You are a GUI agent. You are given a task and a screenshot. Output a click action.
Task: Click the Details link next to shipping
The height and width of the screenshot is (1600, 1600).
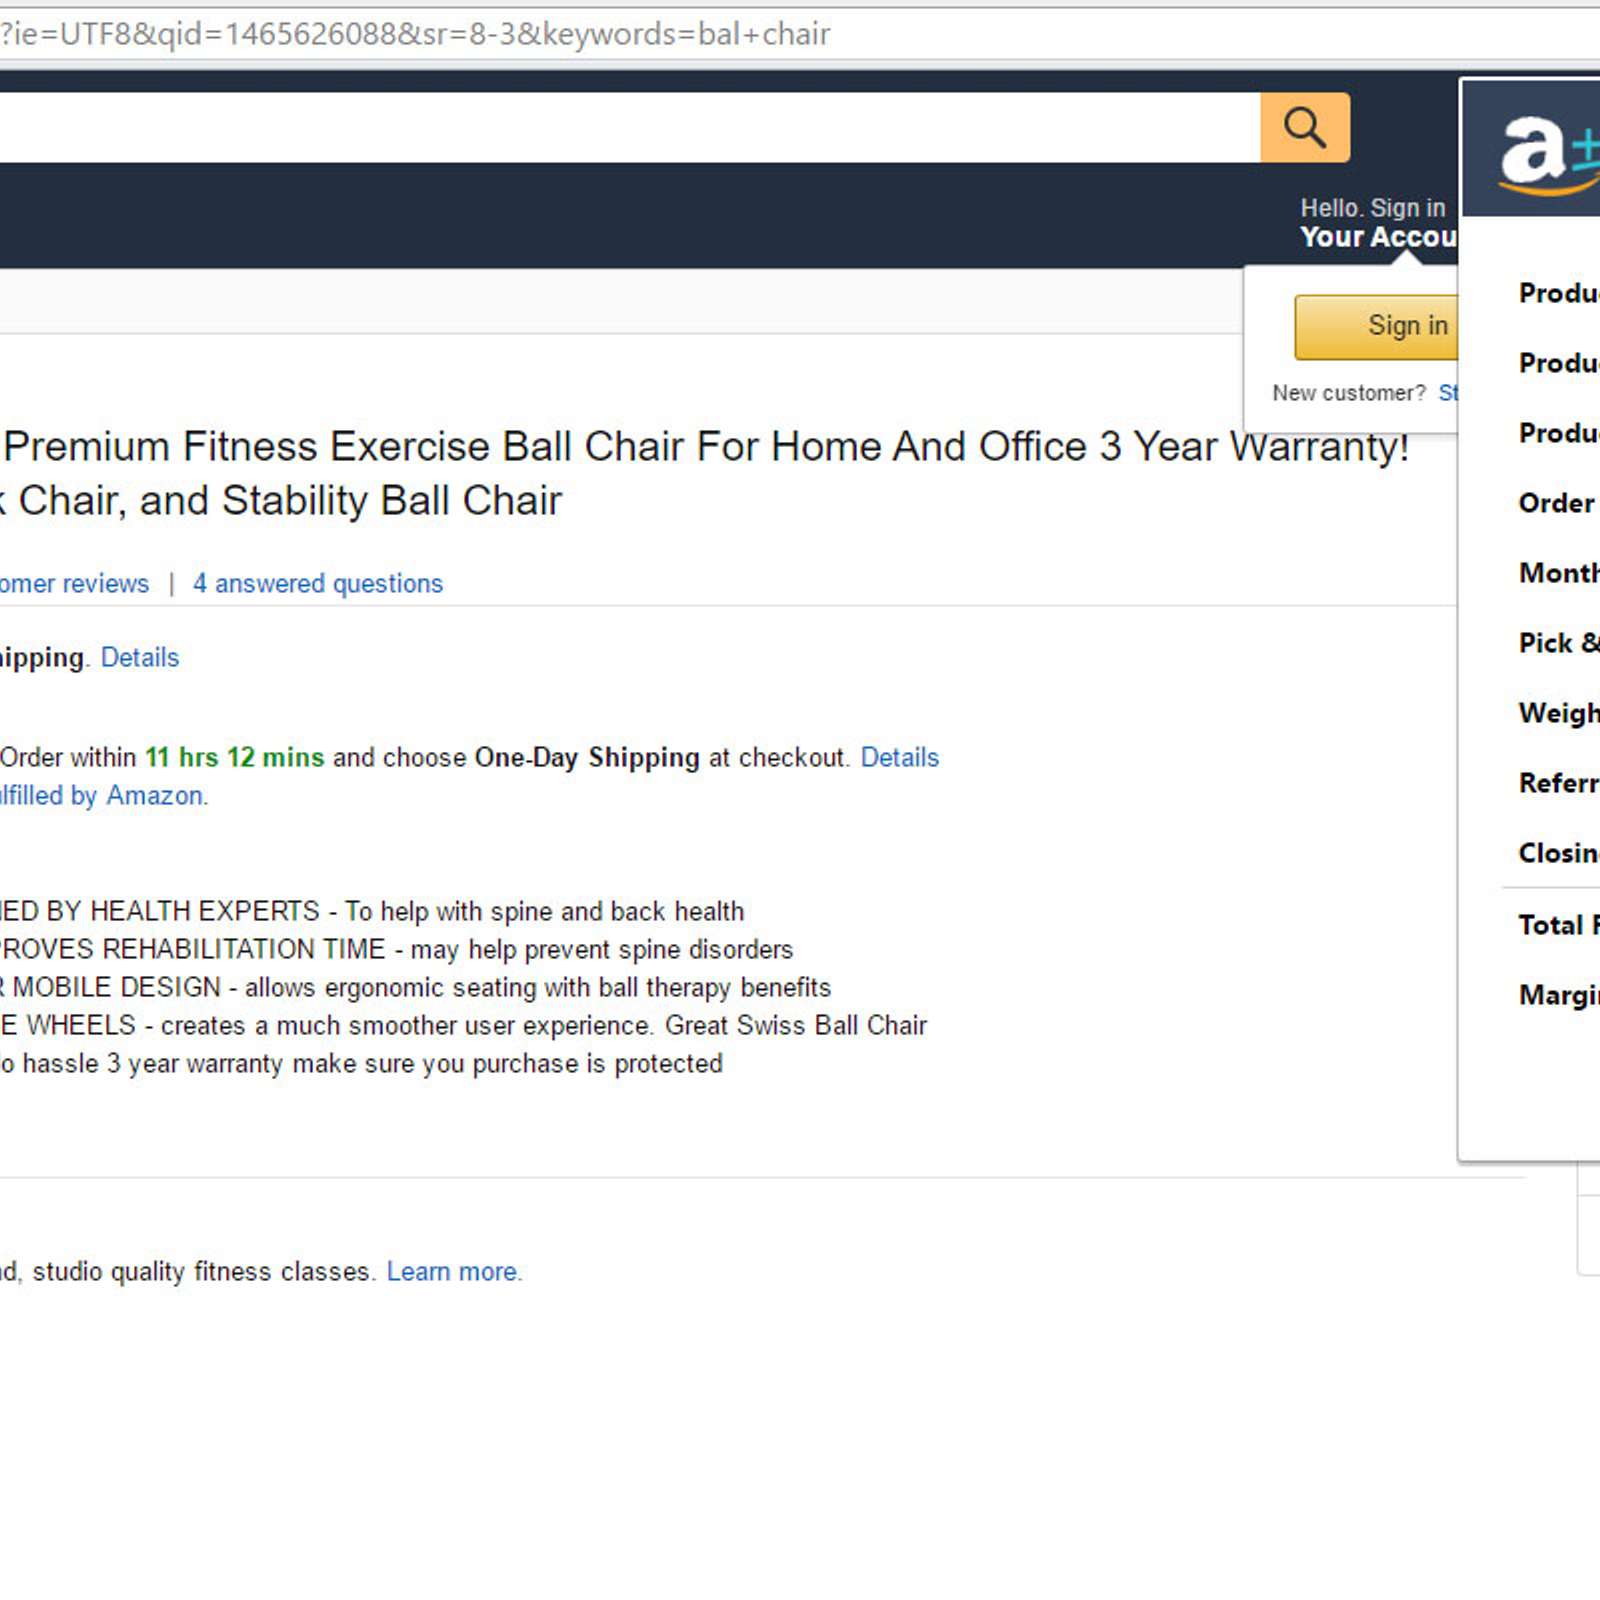tap(140, 657)
